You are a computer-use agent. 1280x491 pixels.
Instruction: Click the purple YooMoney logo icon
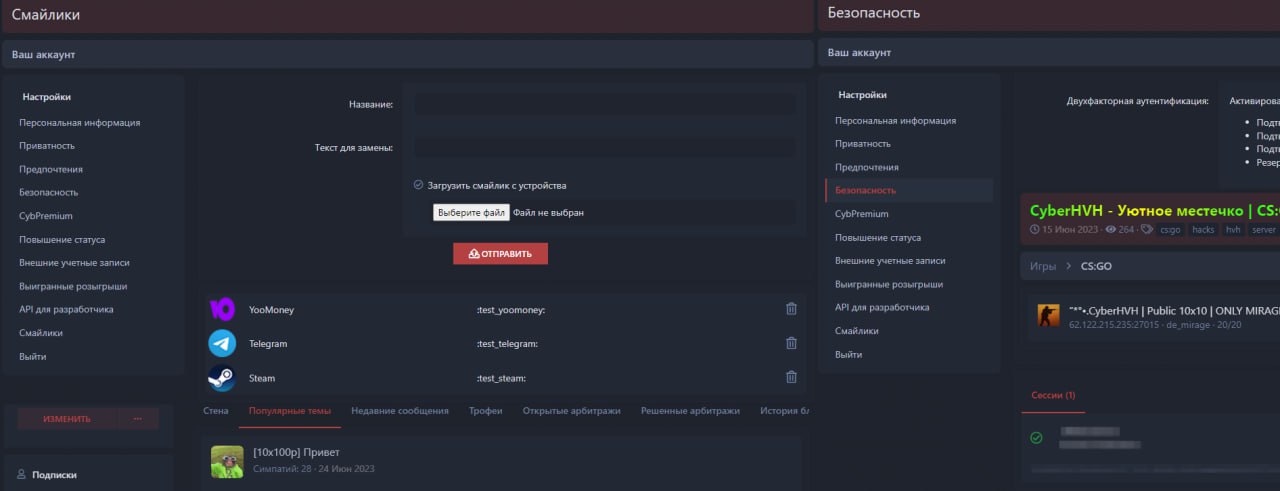click(x=222, y=310)
